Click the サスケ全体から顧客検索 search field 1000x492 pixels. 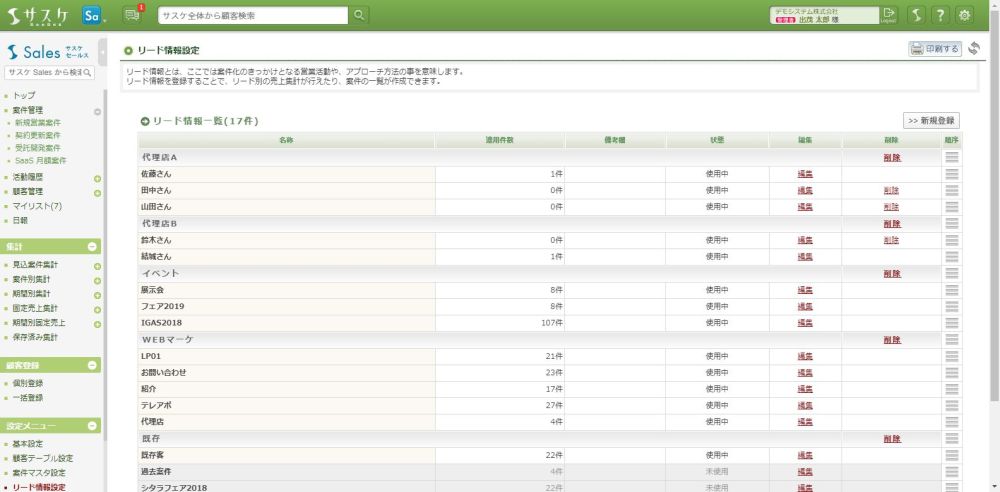tap(253, 15)
